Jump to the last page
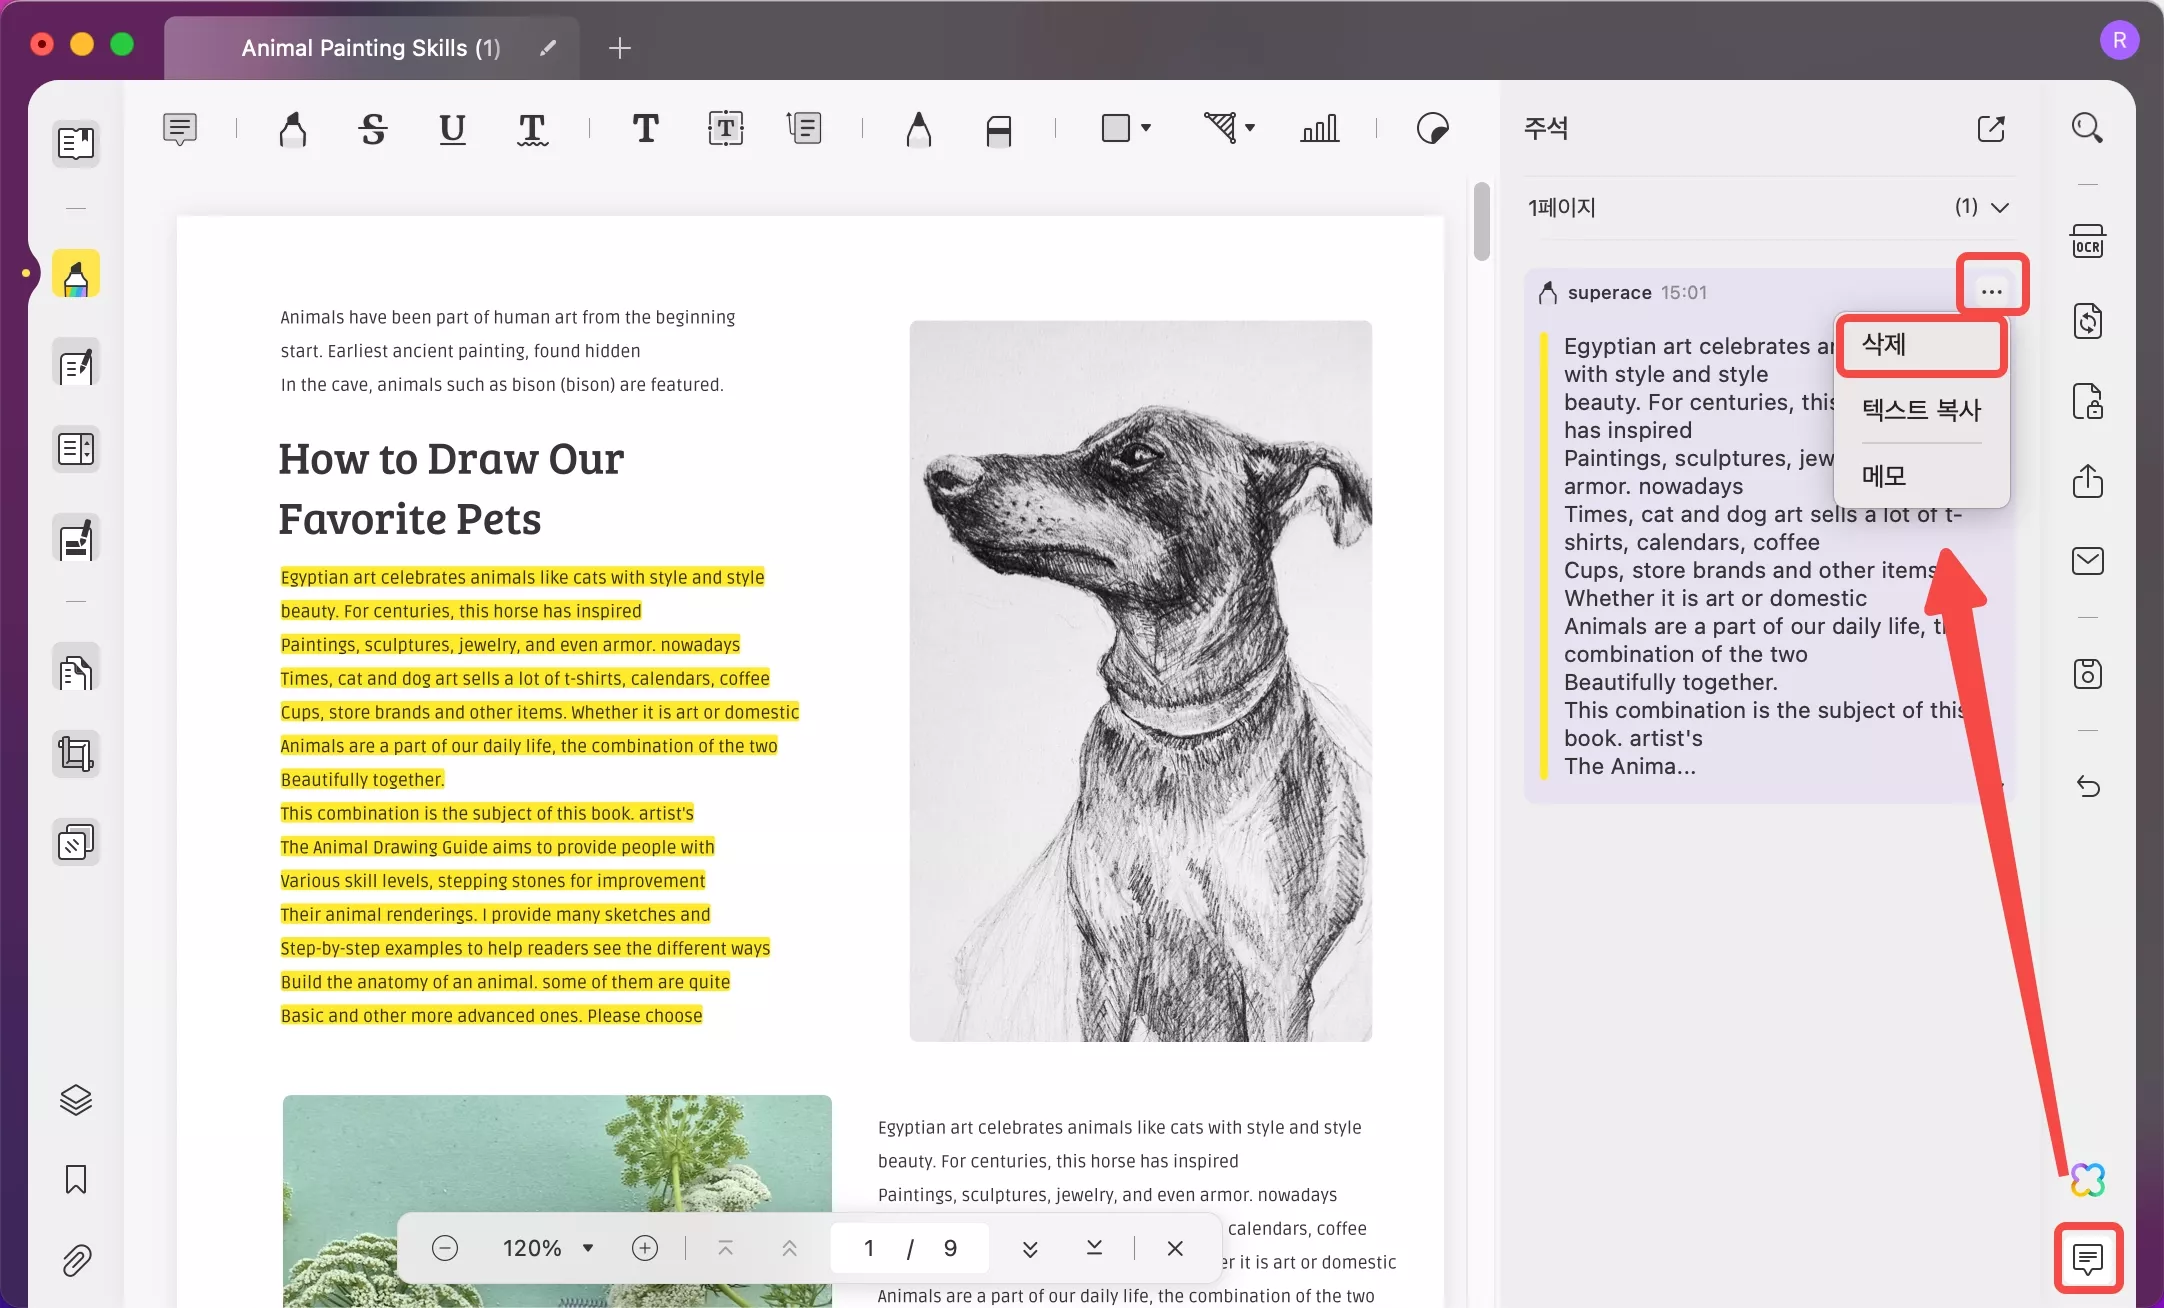 click(x=1094, y=1248)
